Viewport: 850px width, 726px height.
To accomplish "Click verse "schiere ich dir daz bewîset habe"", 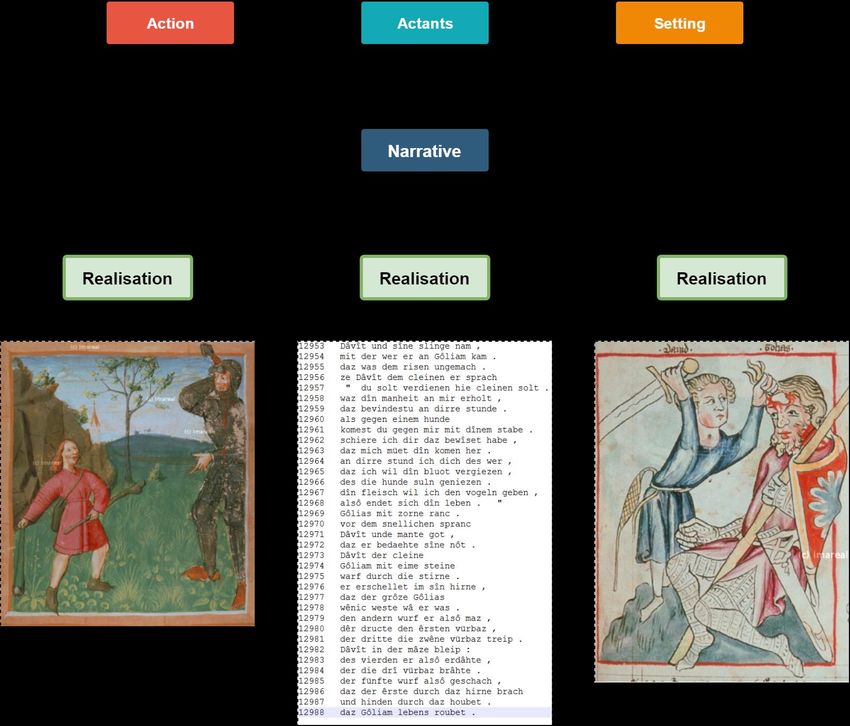I will (x=428, y=440).
